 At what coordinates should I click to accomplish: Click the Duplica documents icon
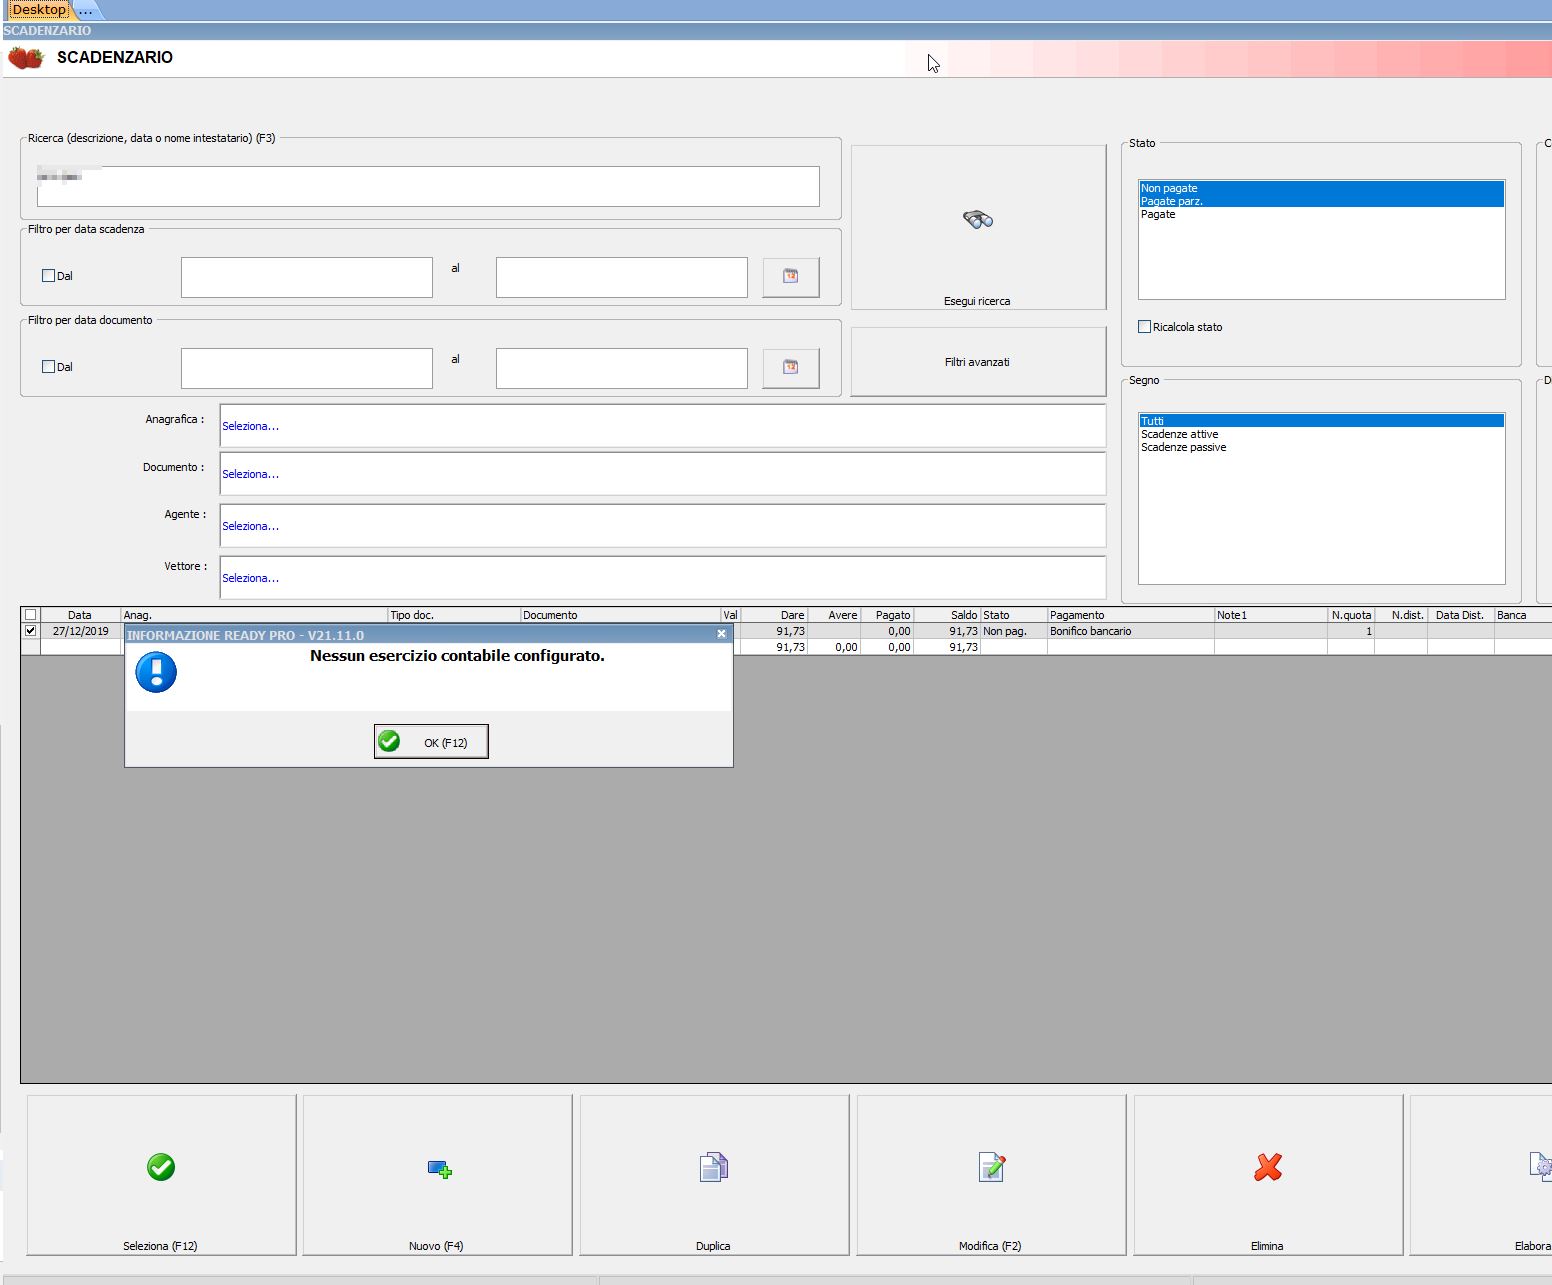pyautogui.click(x=713, y=1167)
